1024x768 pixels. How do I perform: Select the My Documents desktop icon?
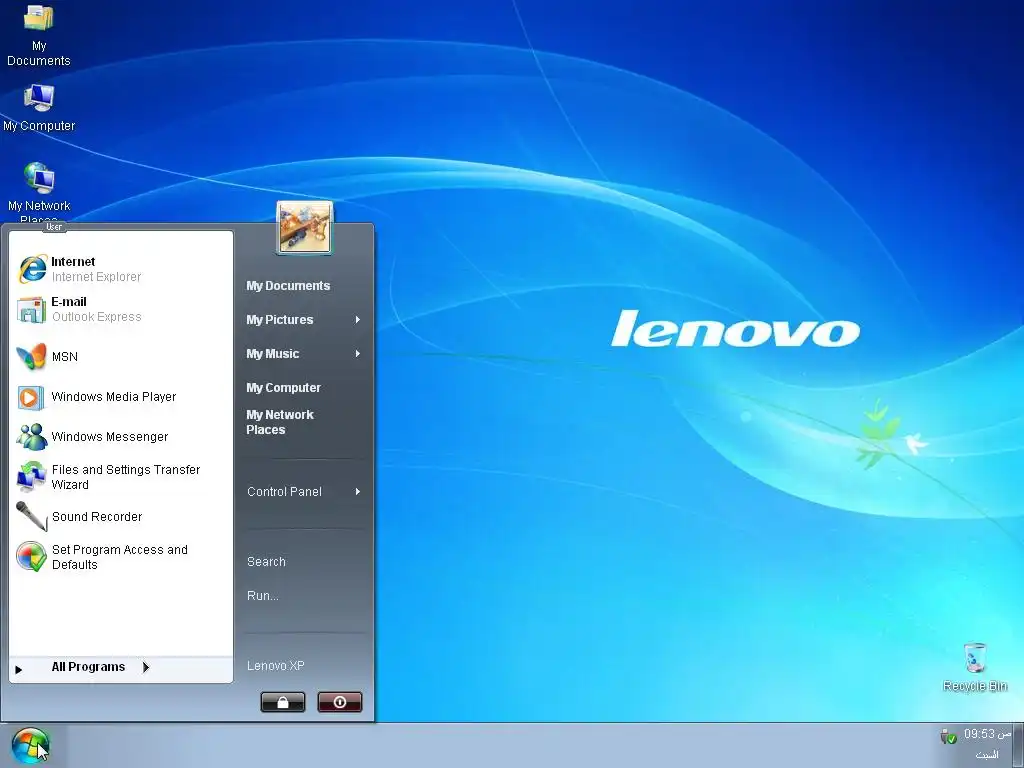(39, 36)
